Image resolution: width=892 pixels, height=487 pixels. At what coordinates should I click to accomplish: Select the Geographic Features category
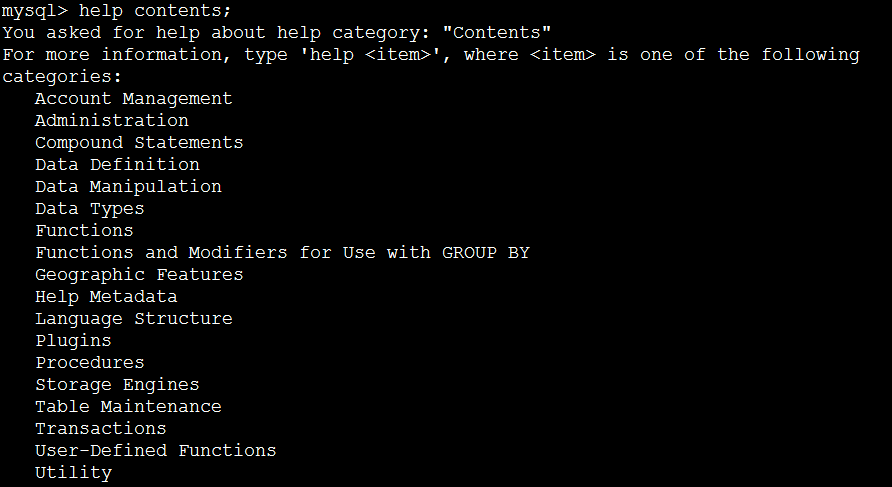point(139,274)
